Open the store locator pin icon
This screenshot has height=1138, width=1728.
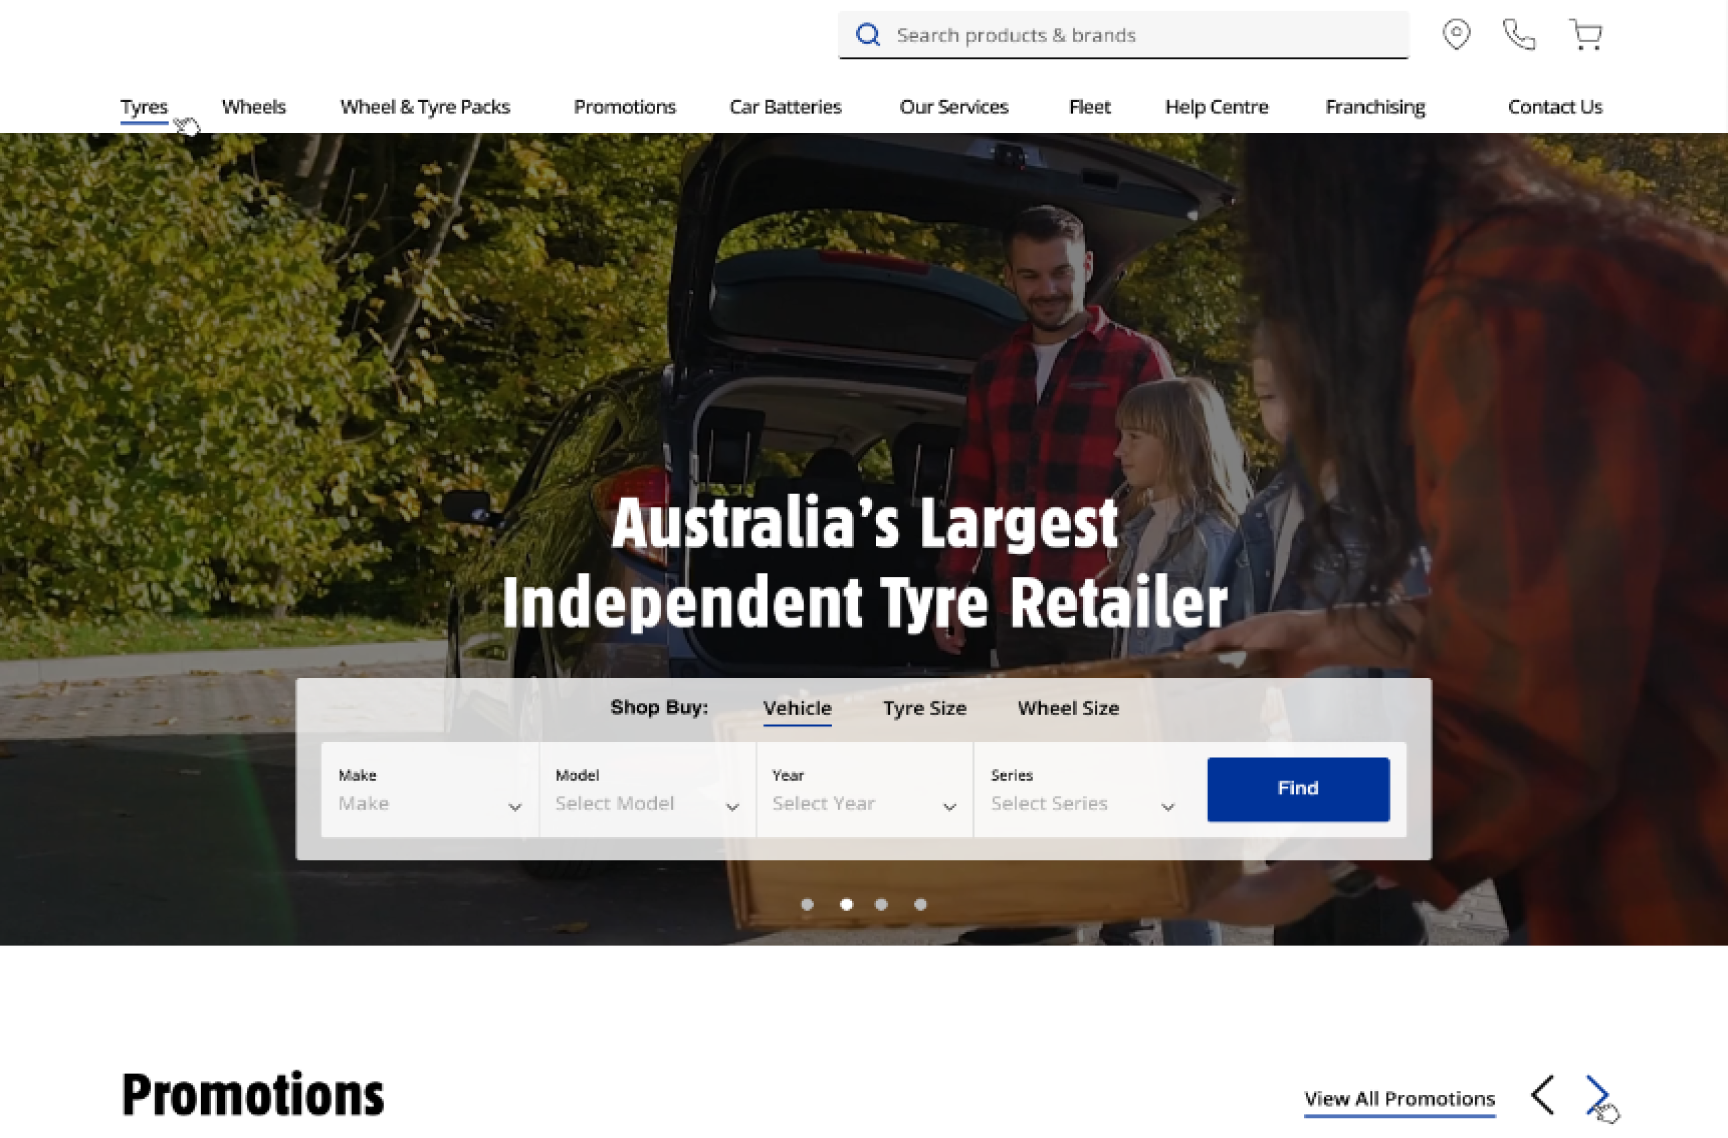point(1456,34)
